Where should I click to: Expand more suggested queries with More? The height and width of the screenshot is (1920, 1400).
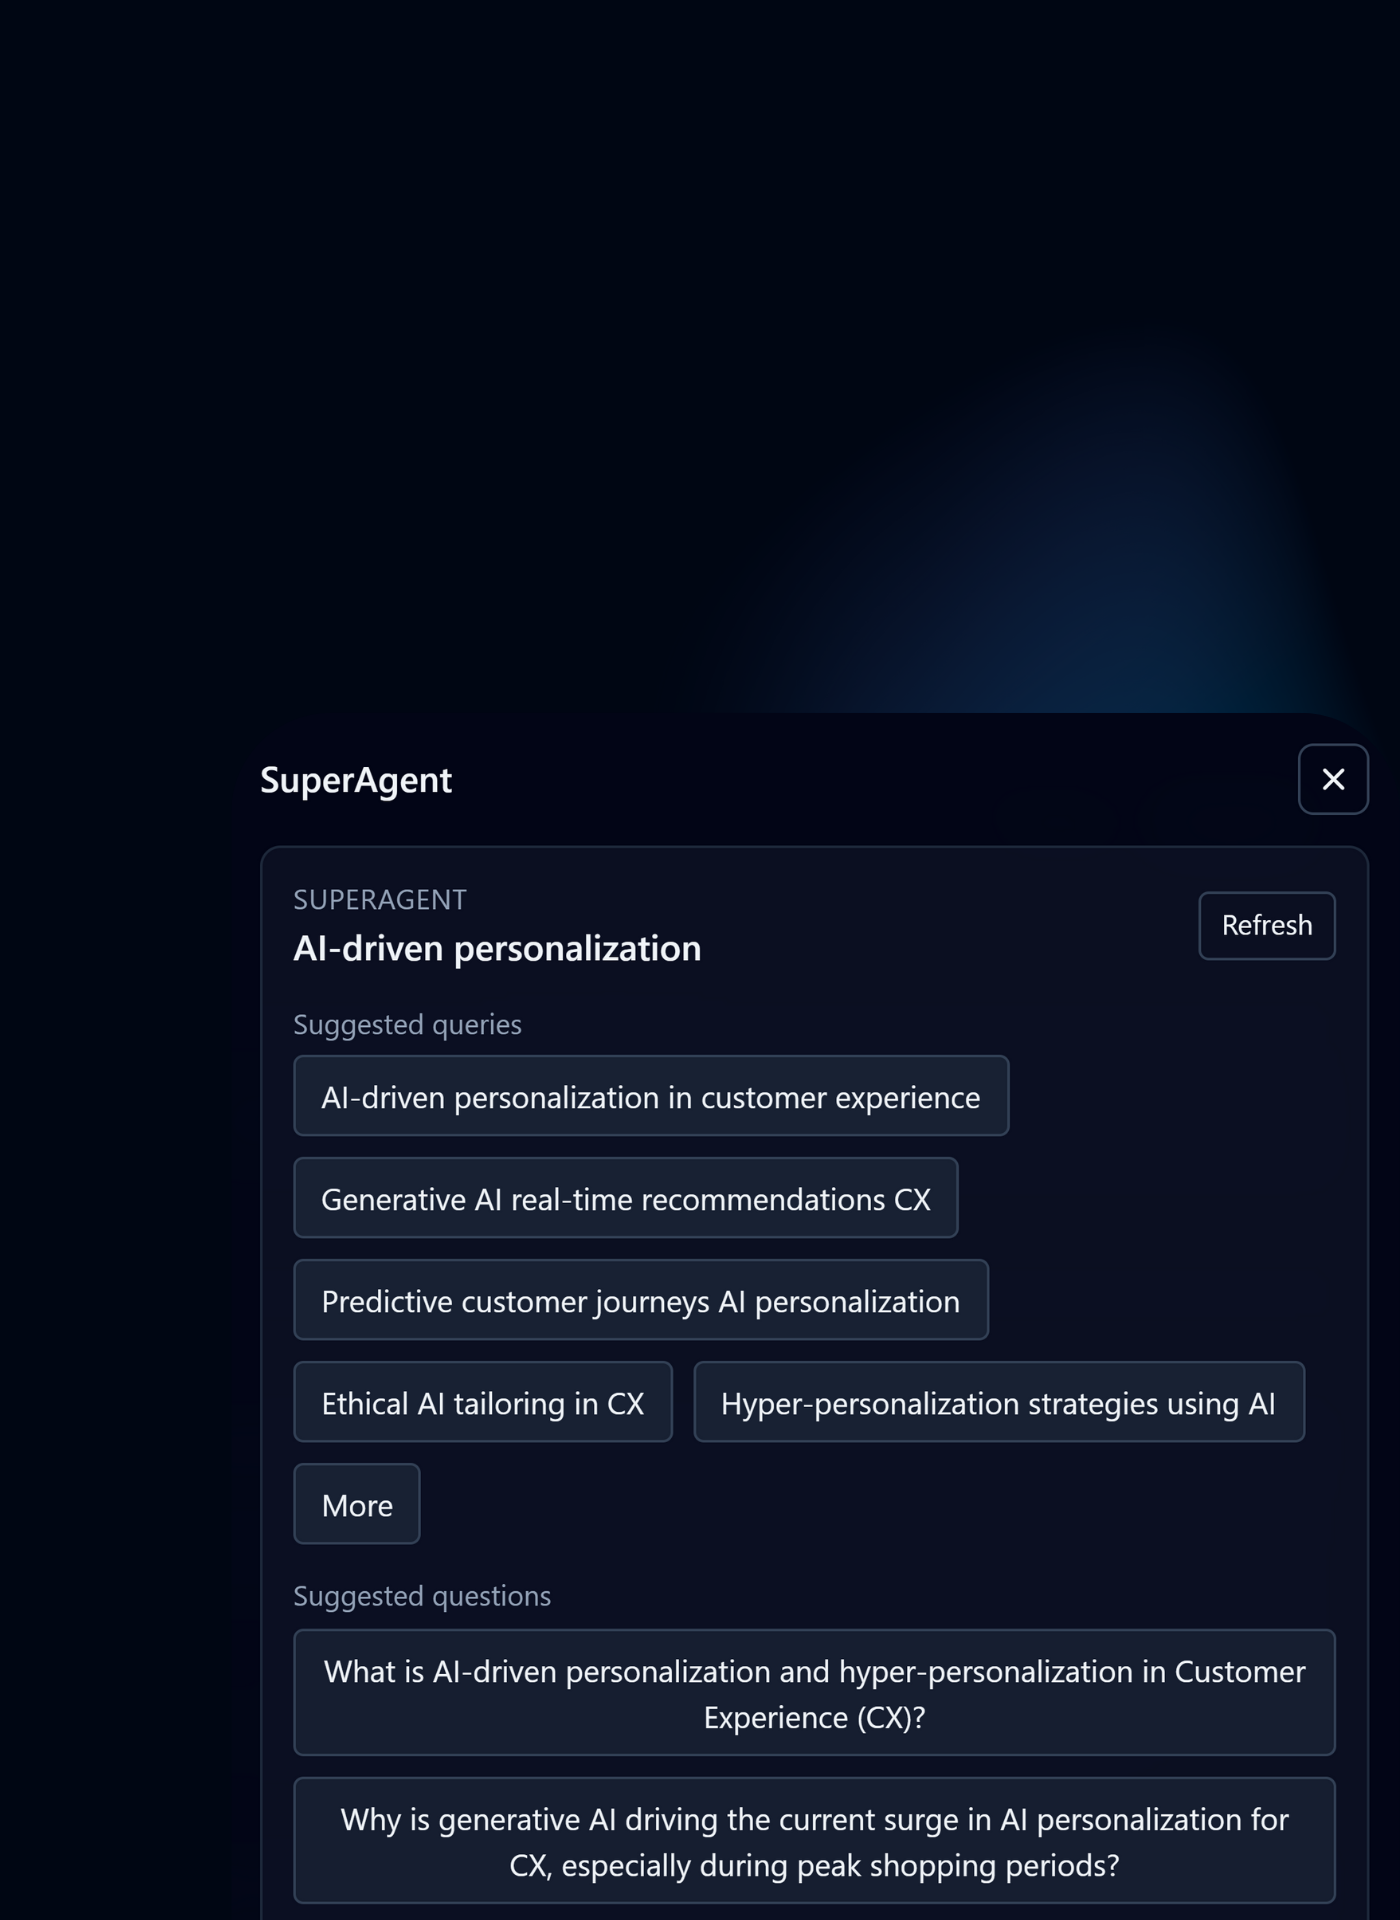tap(356, 1504)
